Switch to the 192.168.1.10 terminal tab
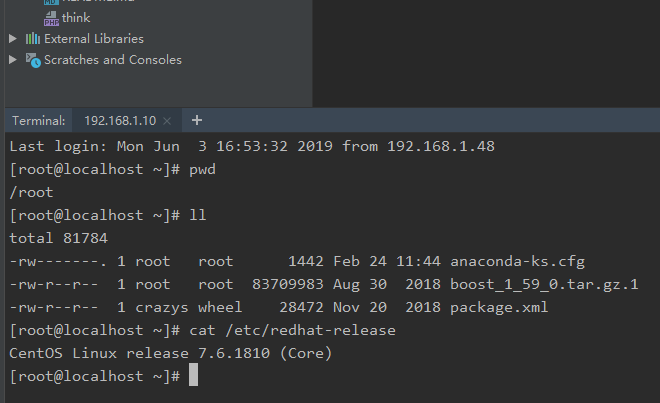Image resolution: width=660 pixels, height=403 pixels. tap(119, 121)
